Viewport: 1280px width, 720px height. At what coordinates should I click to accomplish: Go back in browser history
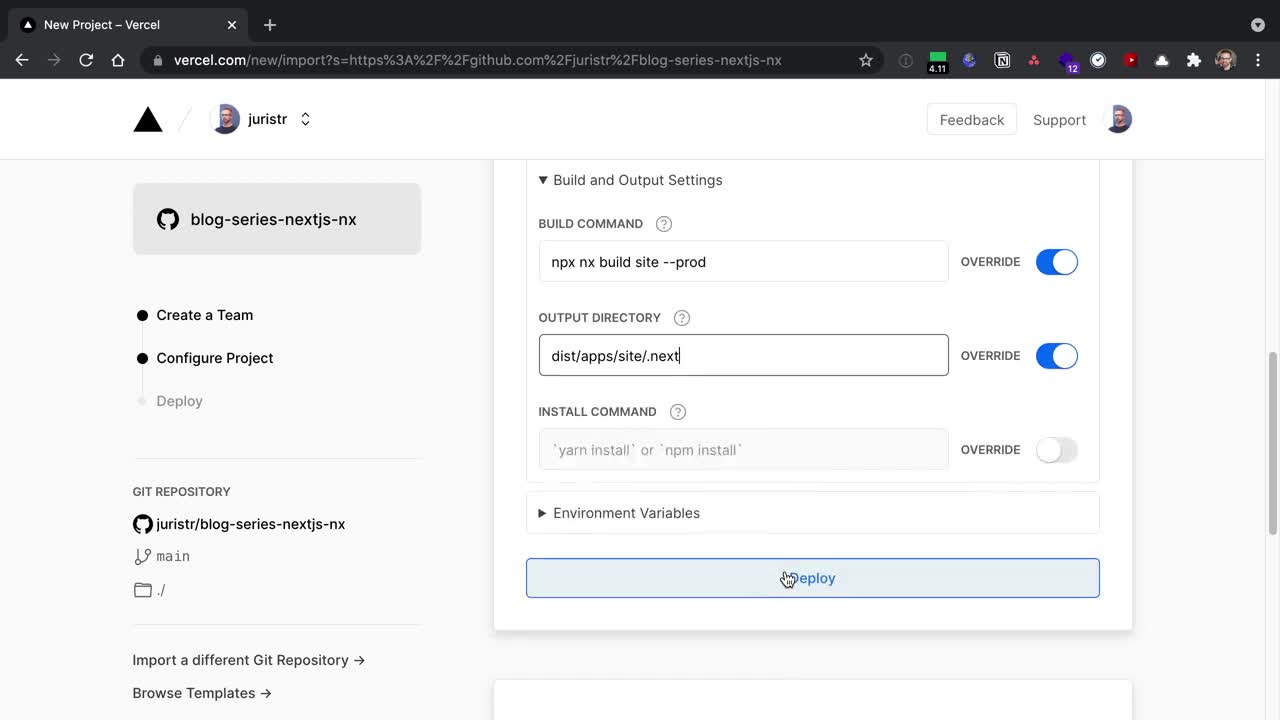point(22,60)
